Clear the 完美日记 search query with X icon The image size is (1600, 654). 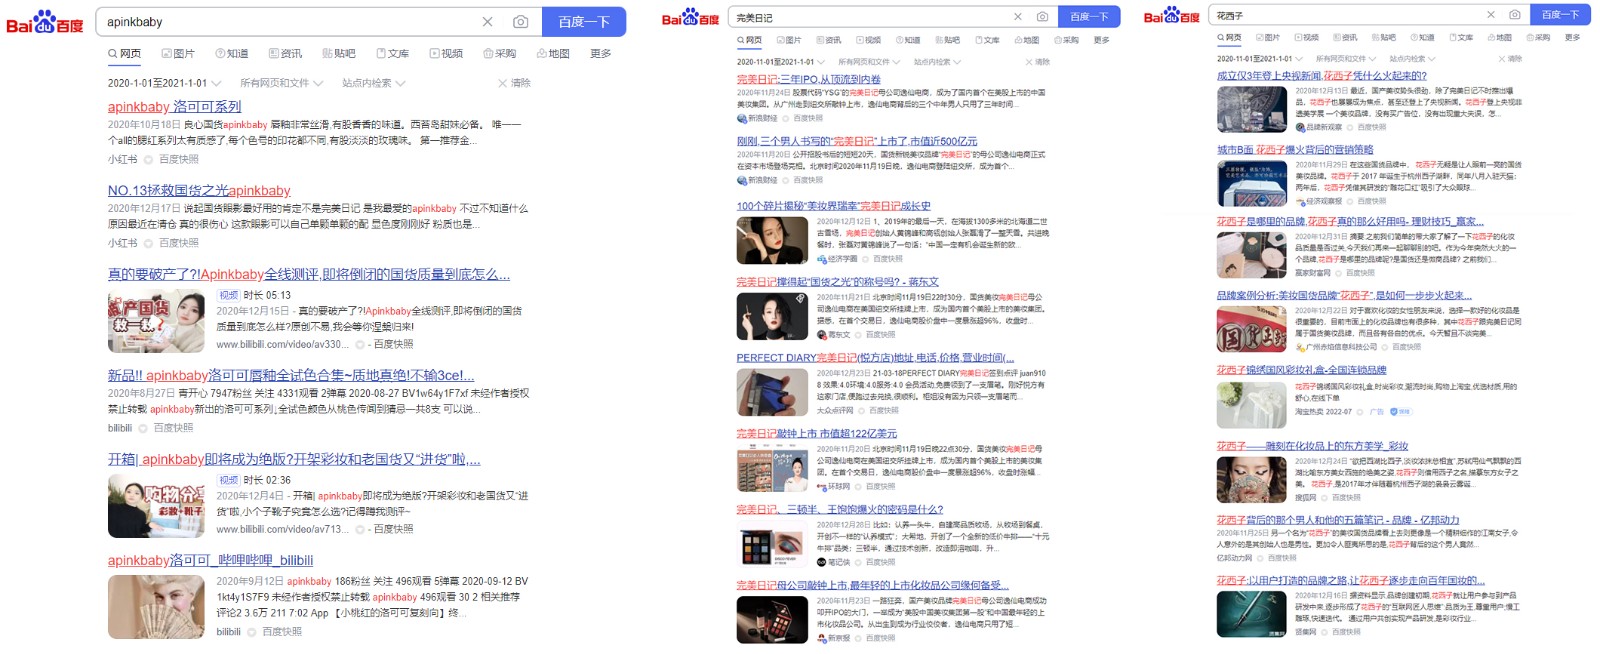(1018, 17)
